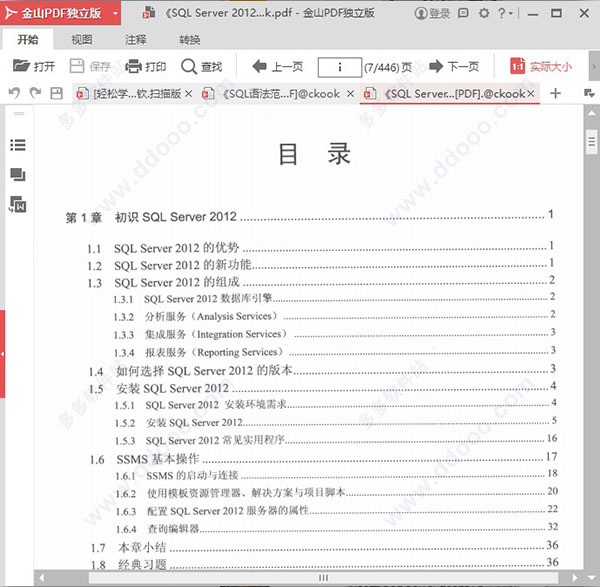Click the undo arrow icon
Image resolution: width=600 pixels, height=587 pixels.
[14, 93]
